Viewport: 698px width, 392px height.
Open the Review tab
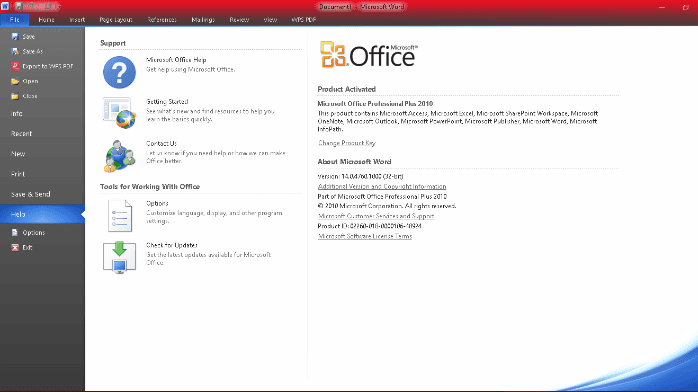pyautogui.click(x=239, y=20)
